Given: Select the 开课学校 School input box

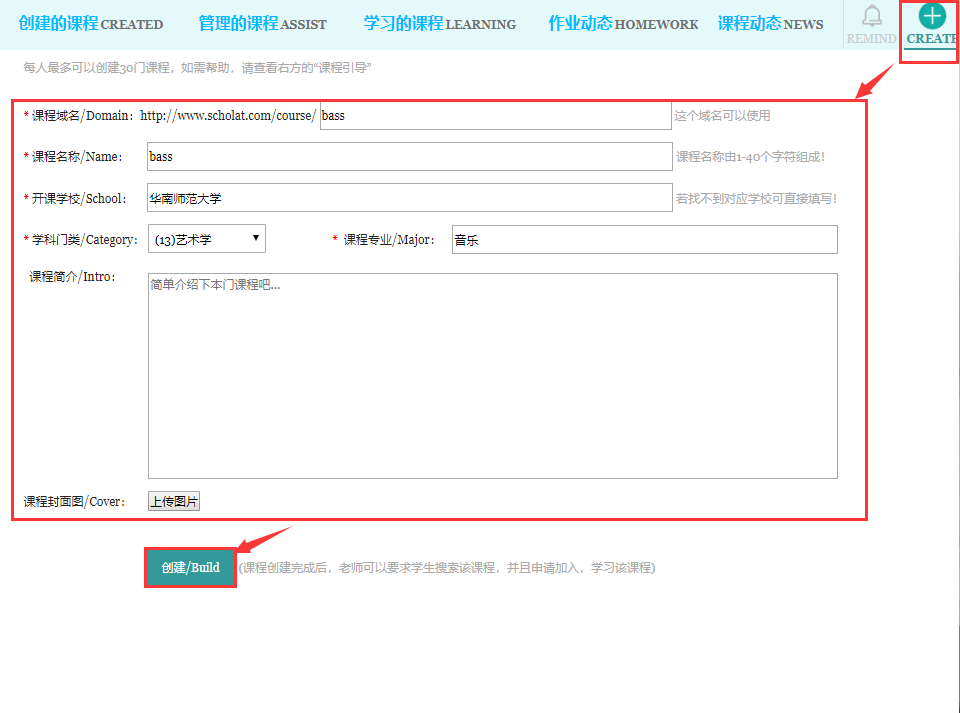Looking at the screenshot, I should [409, 198].
